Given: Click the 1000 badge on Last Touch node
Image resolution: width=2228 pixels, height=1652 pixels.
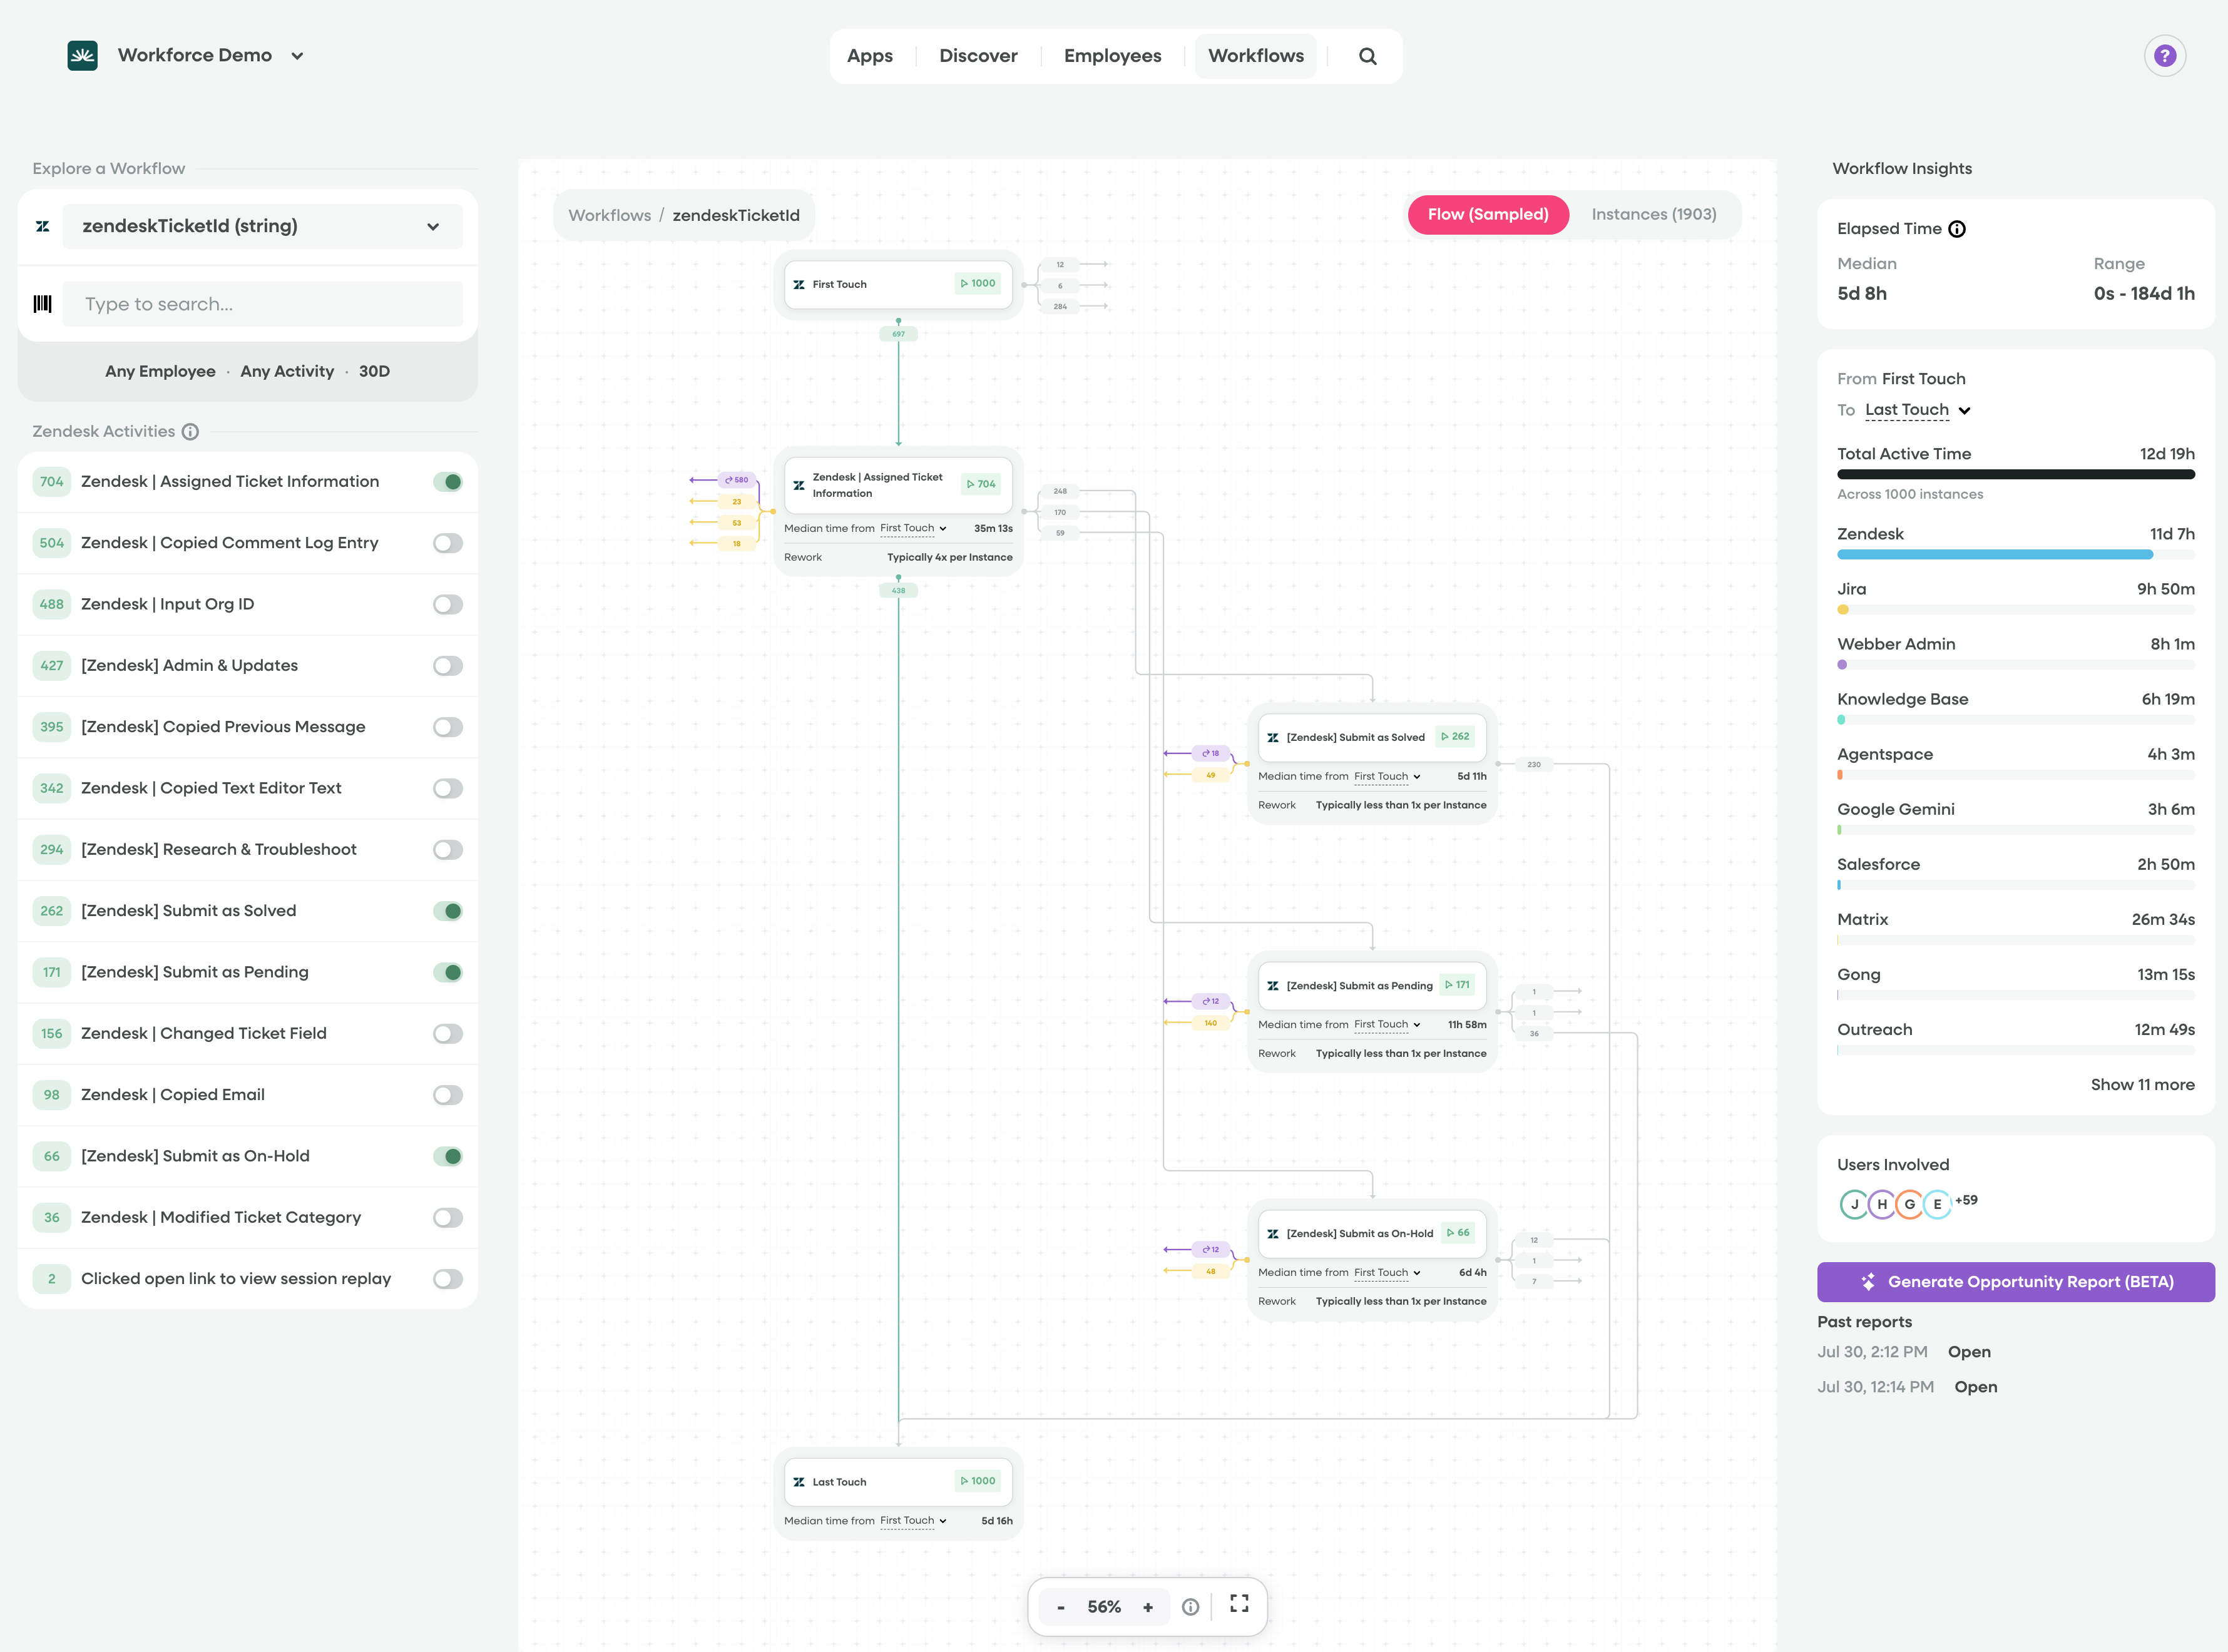Looking at the screenshot, I should 978,1481.
